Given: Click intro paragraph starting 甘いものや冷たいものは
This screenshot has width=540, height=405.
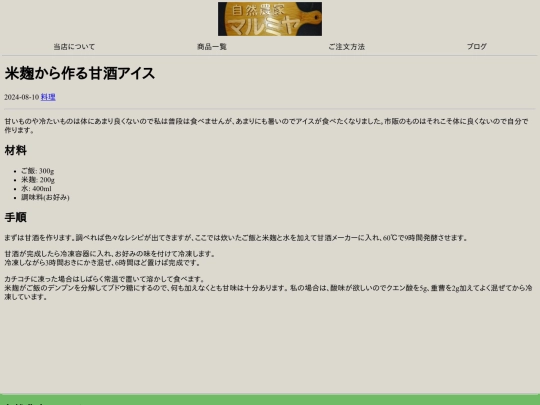Looking at the screenshot, I should (266, 126).
